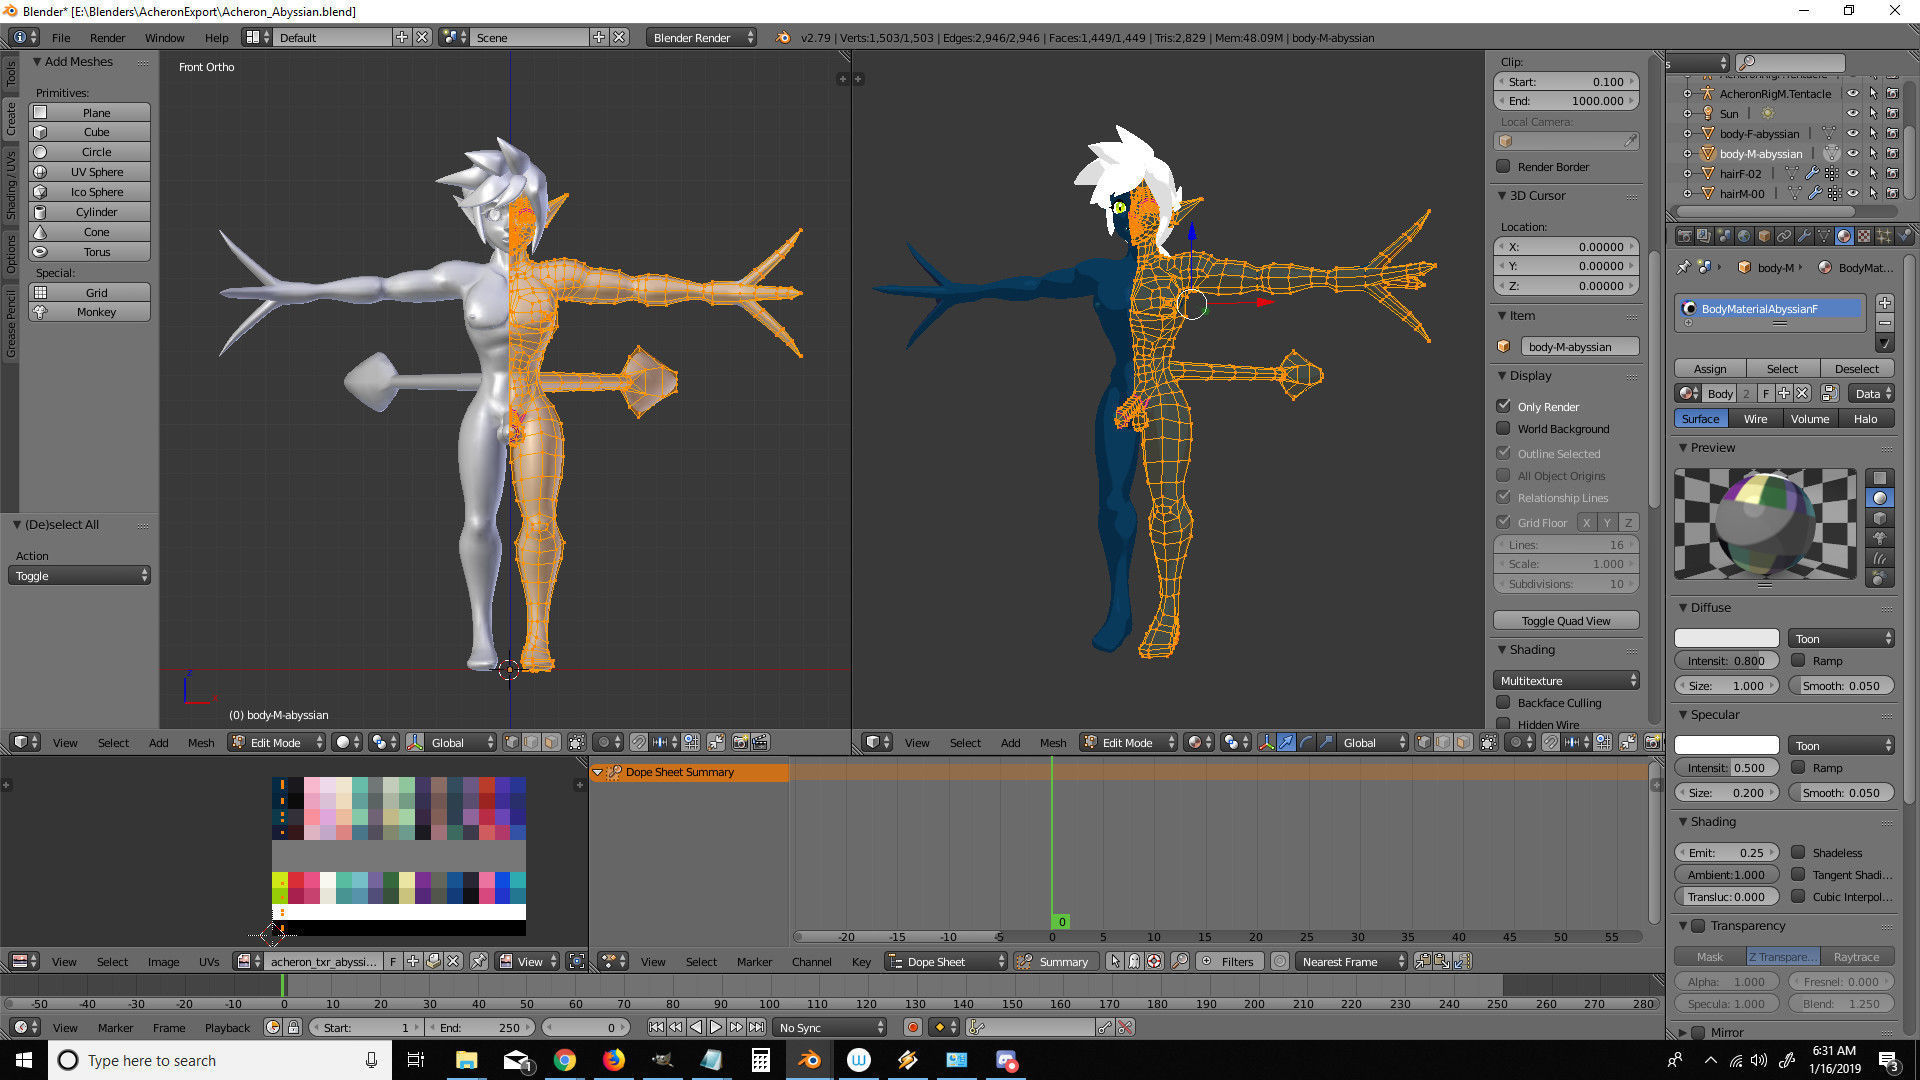Viewport: 1920px width, 1080px height.
Task: Play the animation forward
Action: 716,1027
